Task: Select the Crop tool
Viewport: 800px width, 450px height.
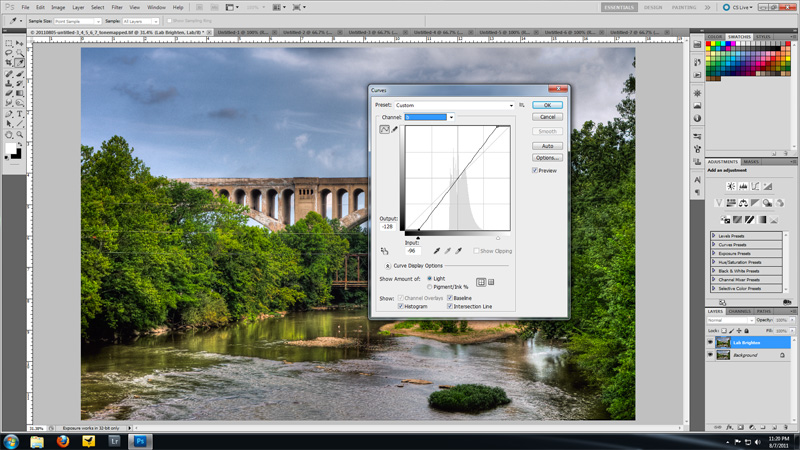Action: pyautogui.click(x=9, y=64)
